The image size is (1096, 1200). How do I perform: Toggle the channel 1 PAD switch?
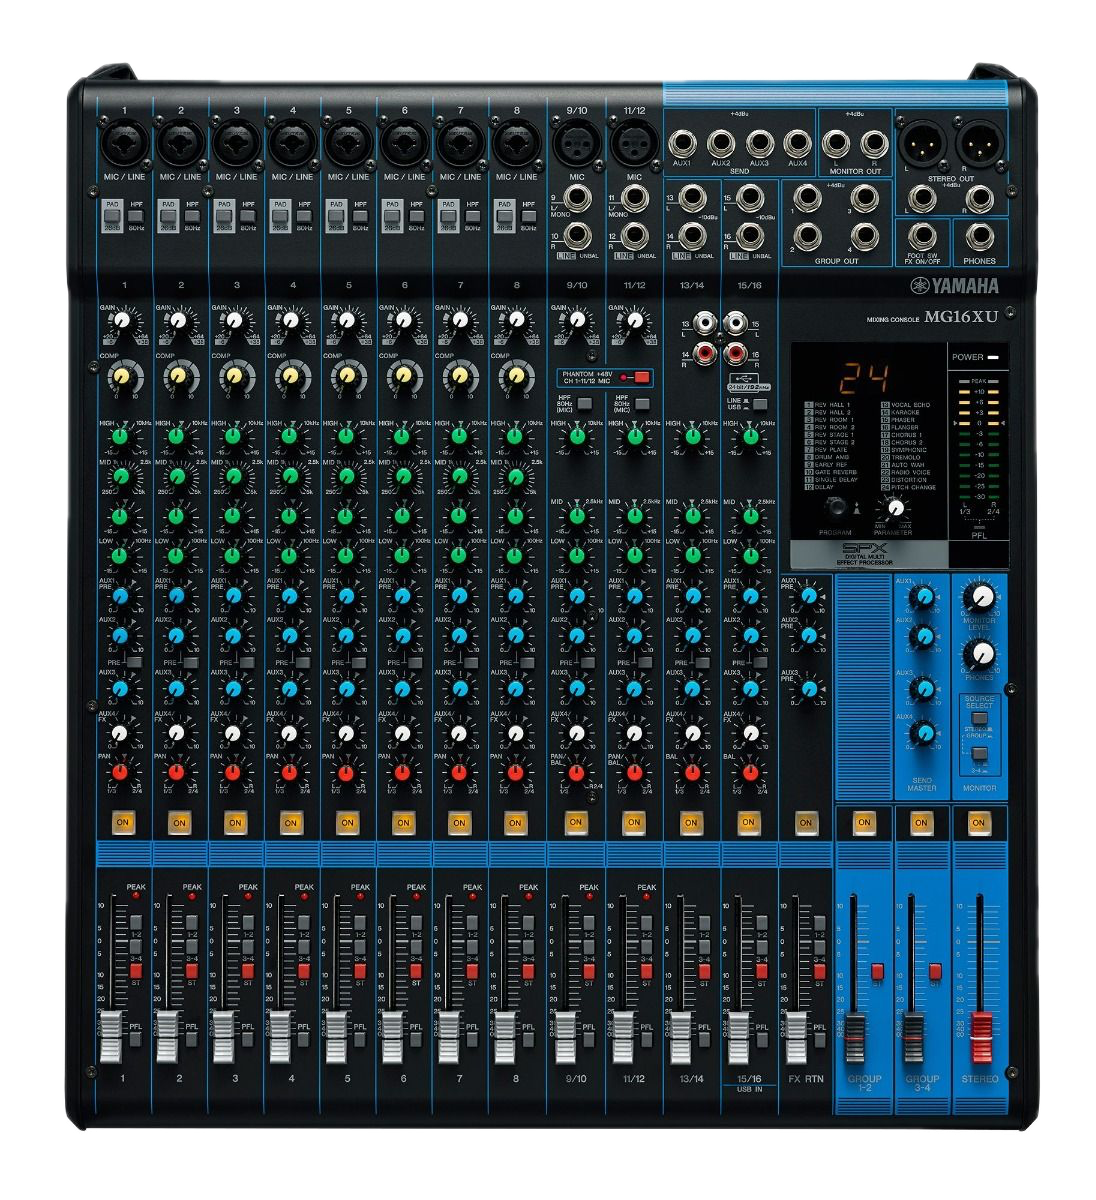[x=111, y=215]
